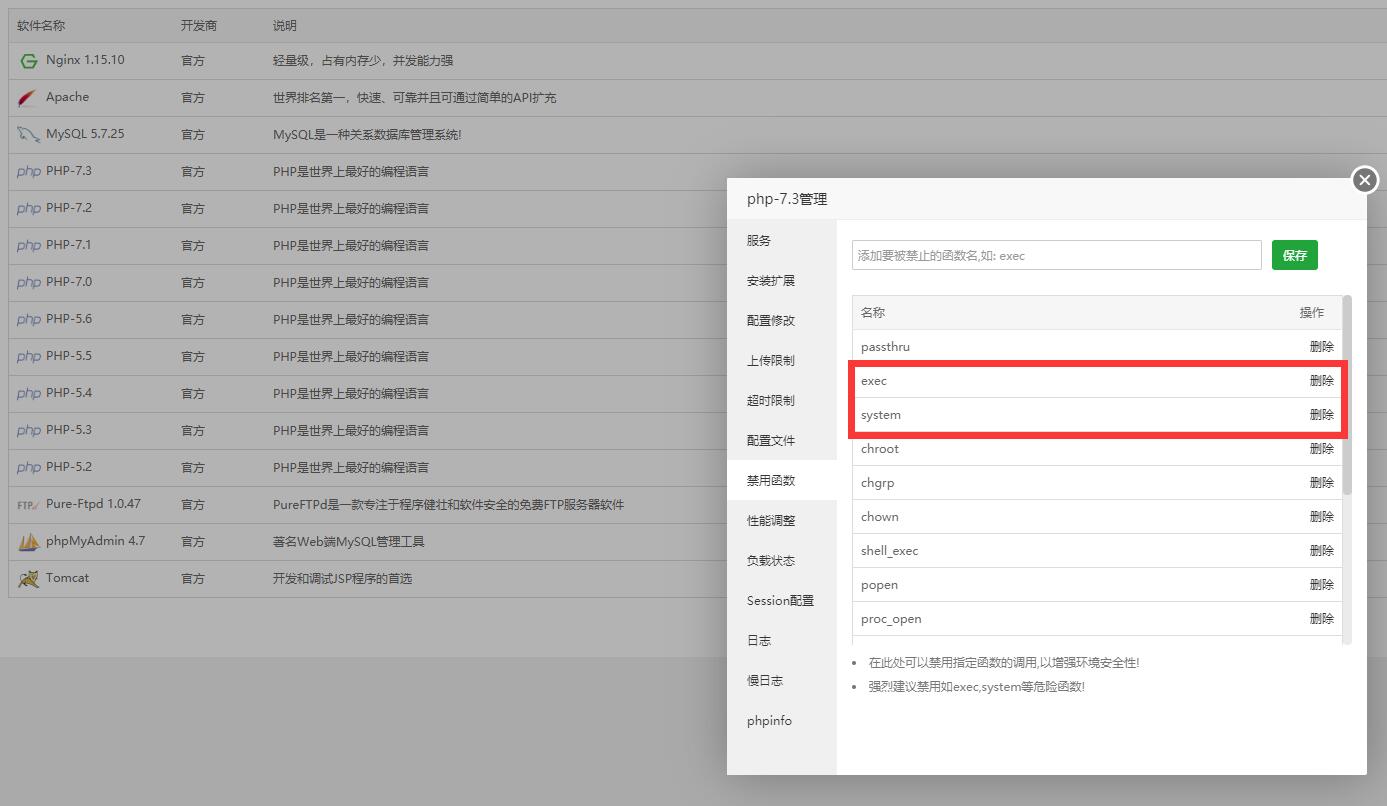Open the 性能调整 tab
Screen dimensions: 1387x806
(782, 521)
